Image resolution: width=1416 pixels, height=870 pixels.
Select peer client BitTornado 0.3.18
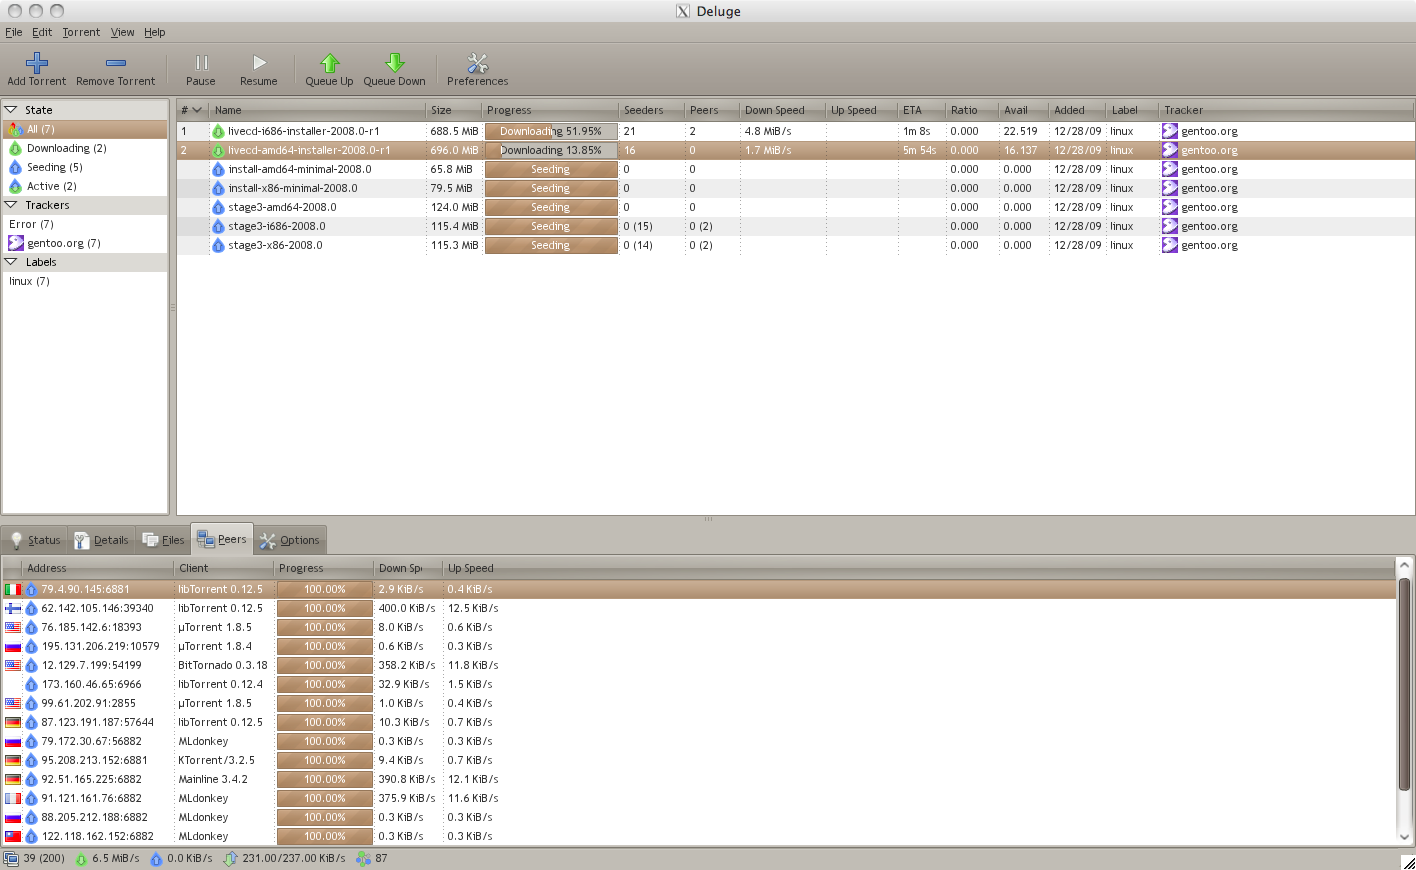pyautogui.click(x=223, y=665)
